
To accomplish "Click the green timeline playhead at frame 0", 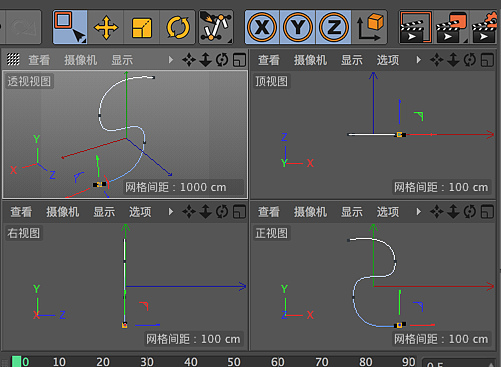I will tap(16, 362).
